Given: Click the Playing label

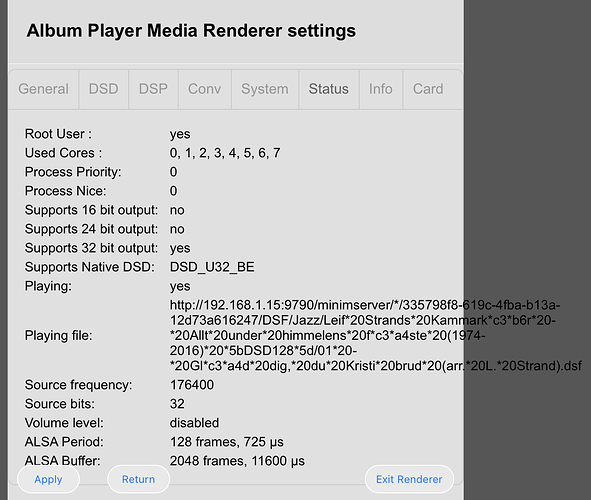Looking at the screenshot, I should pyautogui.click(x=48, y=286).
